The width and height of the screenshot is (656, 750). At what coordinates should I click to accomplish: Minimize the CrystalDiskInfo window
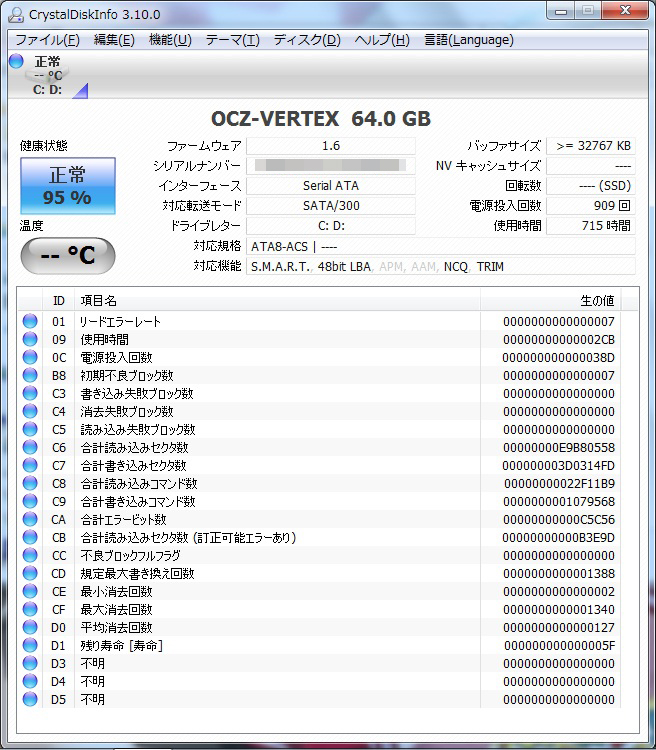561,11
